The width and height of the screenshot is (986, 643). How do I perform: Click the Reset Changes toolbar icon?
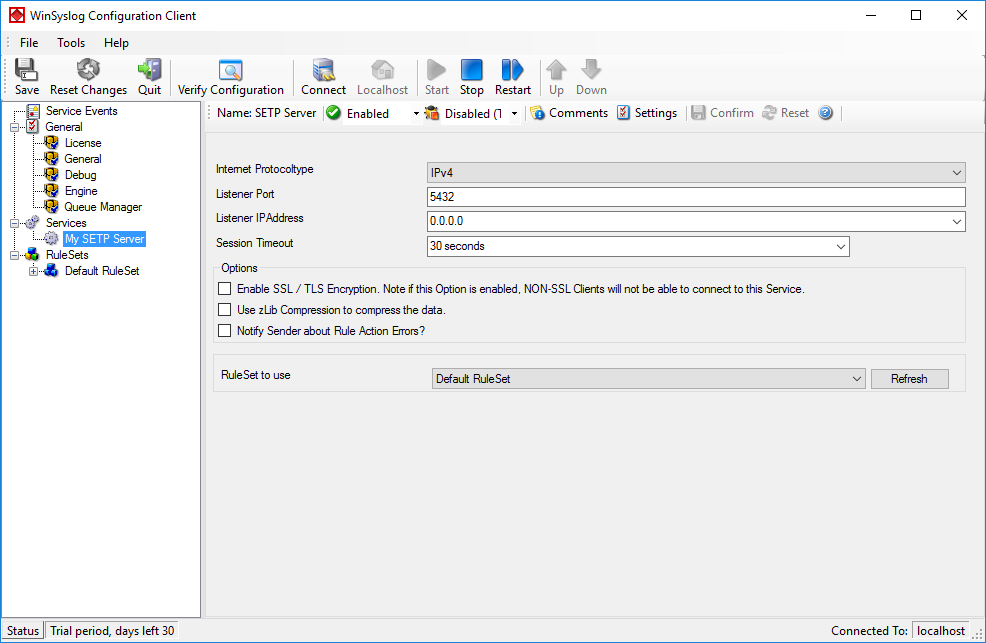(88, 70)
